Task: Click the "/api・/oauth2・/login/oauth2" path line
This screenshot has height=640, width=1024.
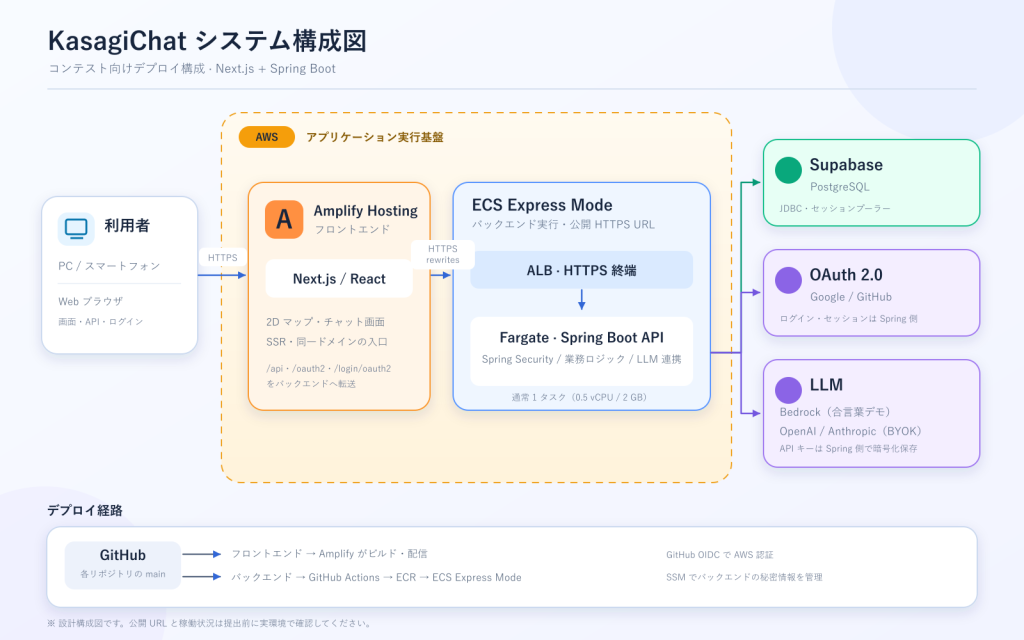Action: [328, 368]
